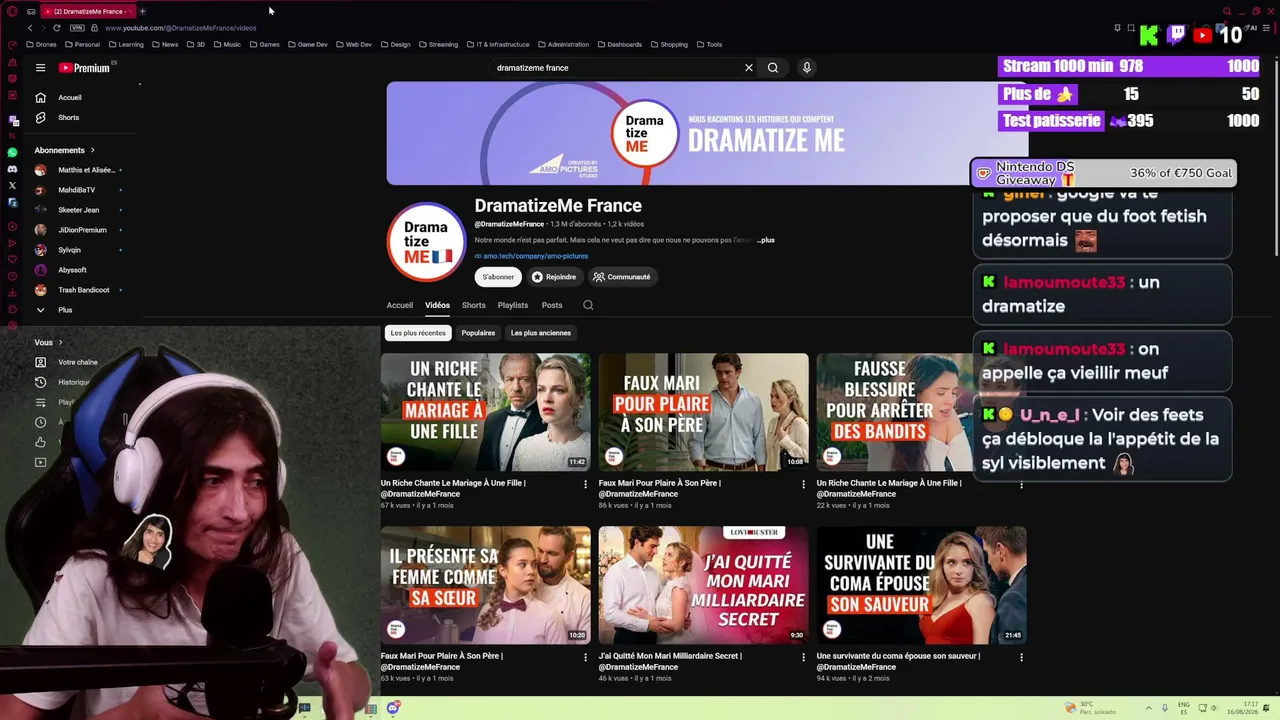Open the IT & Infrastructure bookmarks folder
Image resolution: width=1280 pixels, height=720 pixels.
pyautogui.click(x=498, y=44)
